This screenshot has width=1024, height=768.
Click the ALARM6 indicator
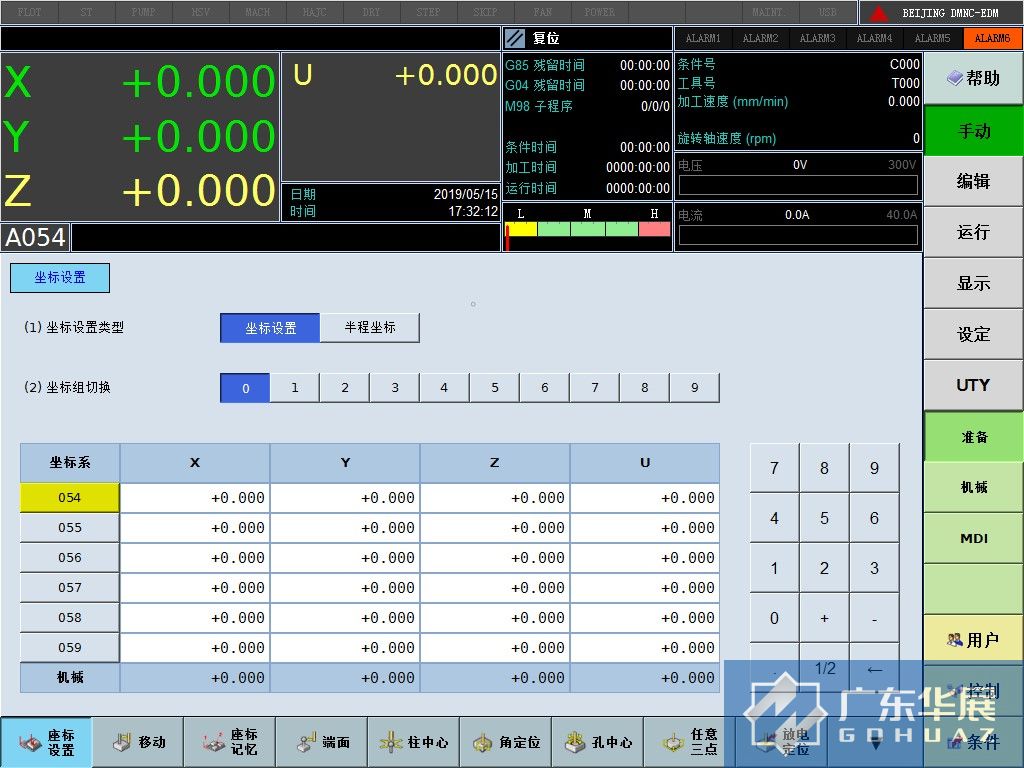tap(992, 38)
